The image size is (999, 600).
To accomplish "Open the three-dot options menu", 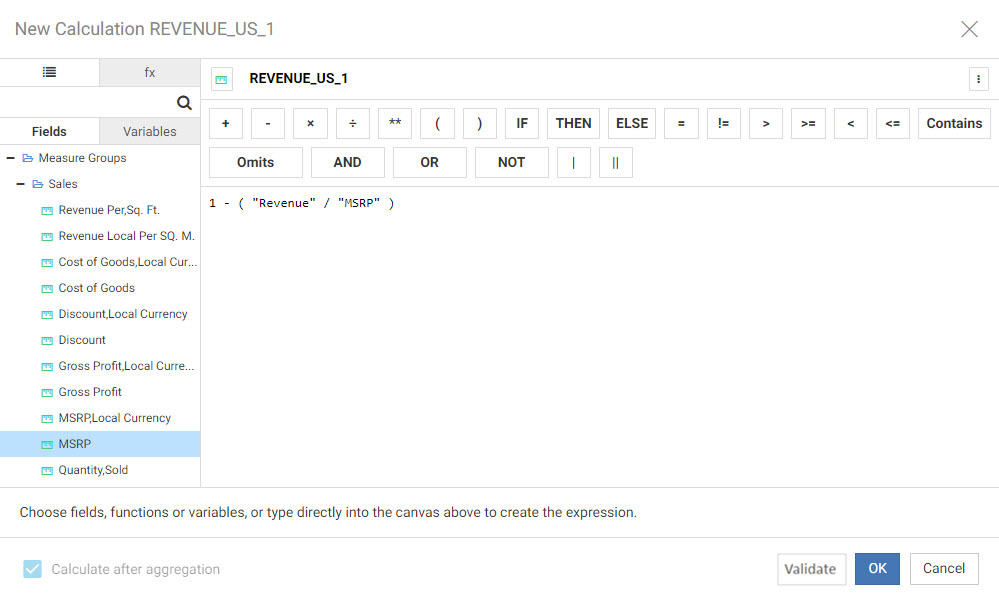I will pos(978,79).
